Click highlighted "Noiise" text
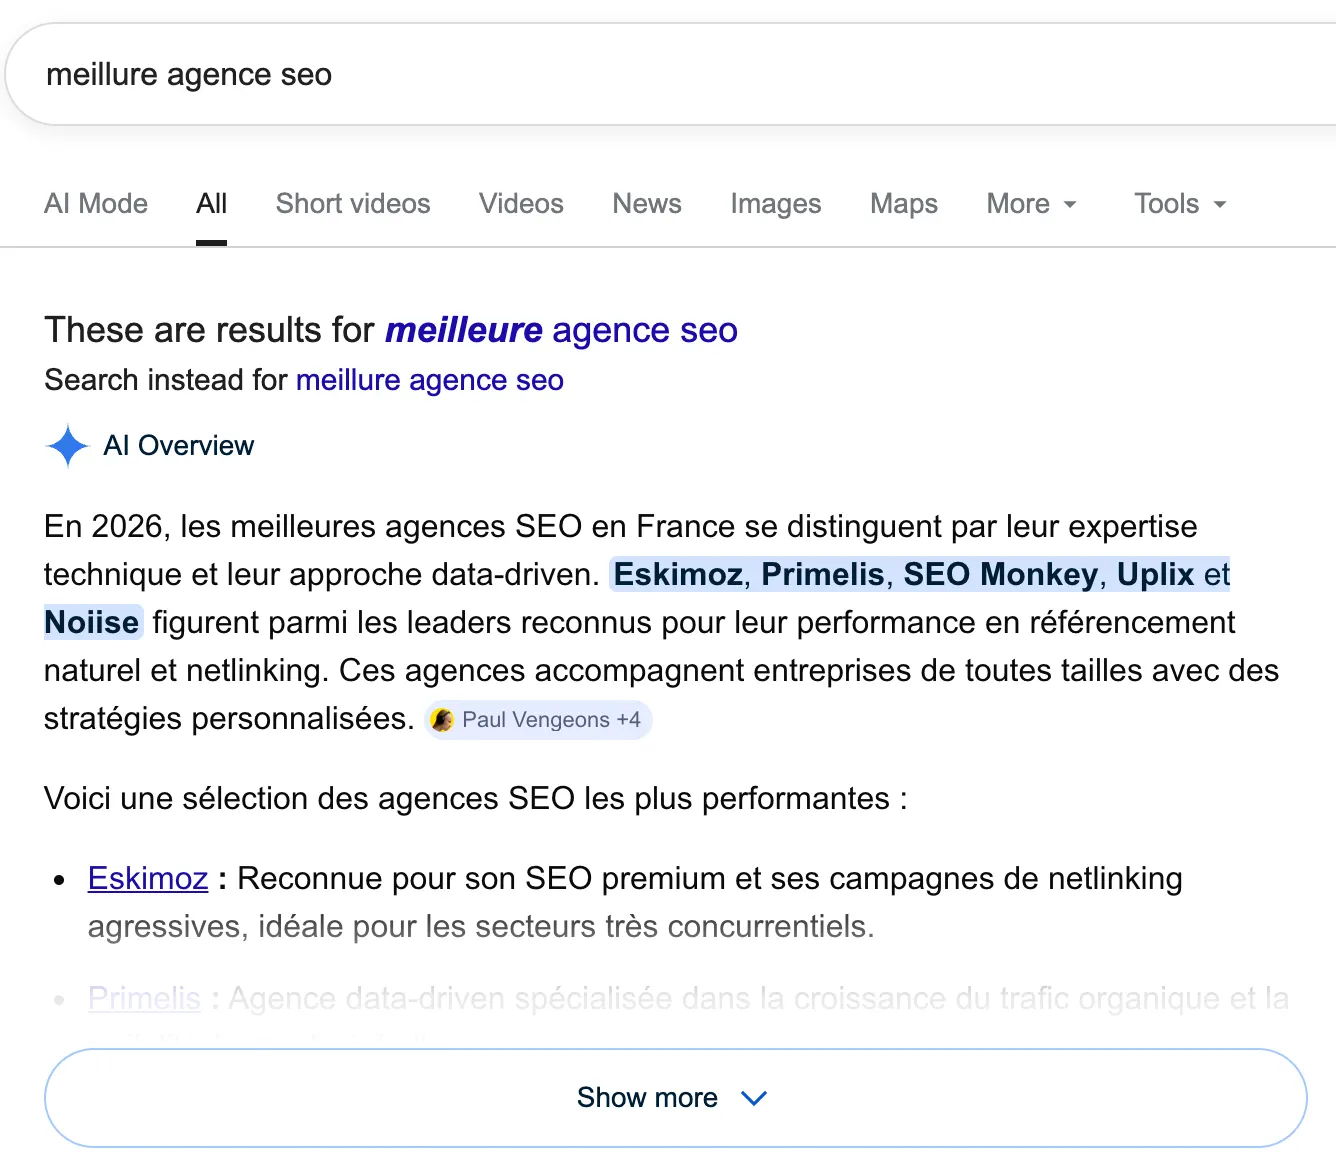This screenshot has width=1336, height=1166. [92, 622]
